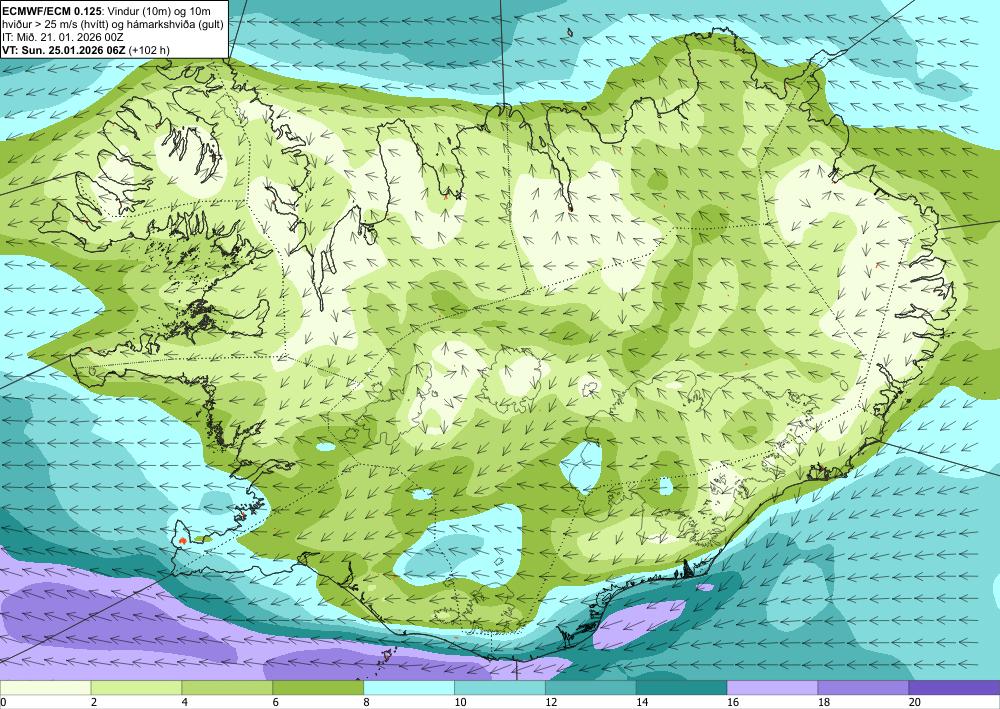The height and width of the screenshot is (709, 1000).
Task: Select the medium purple 18–20 m/s swatch
Action: click(x=864, y=687)
